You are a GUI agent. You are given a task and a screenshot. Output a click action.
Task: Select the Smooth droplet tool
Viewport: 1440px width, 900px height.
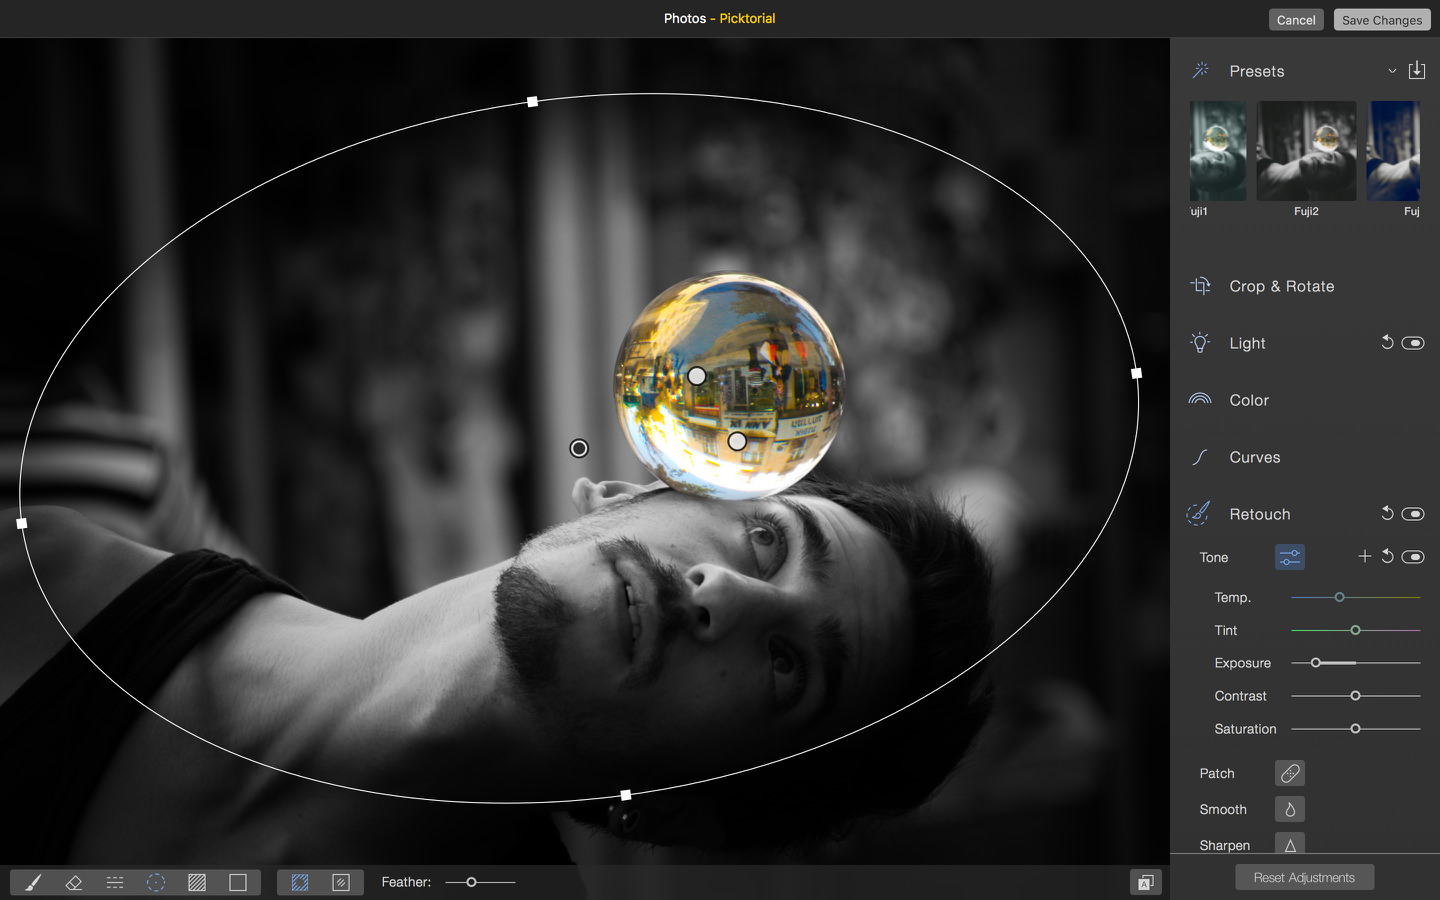[1290, 809]
